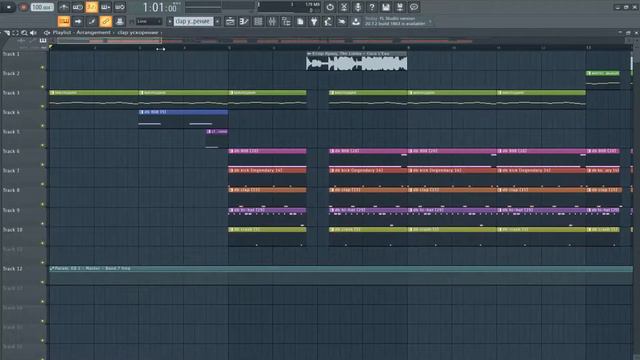This screenshot has width=640, height=360.
Task: Open the render audio clock icon
Action: click(x=330, y=7)
